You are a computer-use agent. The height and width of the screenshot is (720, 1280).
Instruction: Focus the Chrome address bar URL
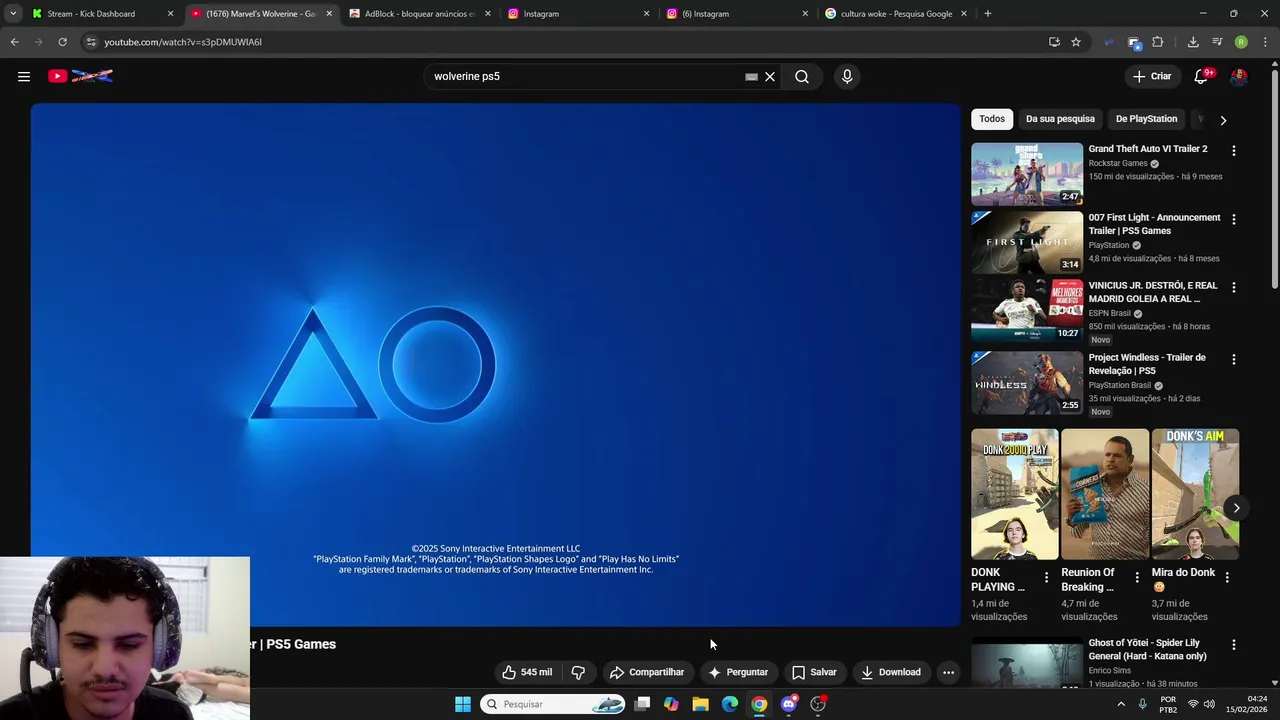182,42
